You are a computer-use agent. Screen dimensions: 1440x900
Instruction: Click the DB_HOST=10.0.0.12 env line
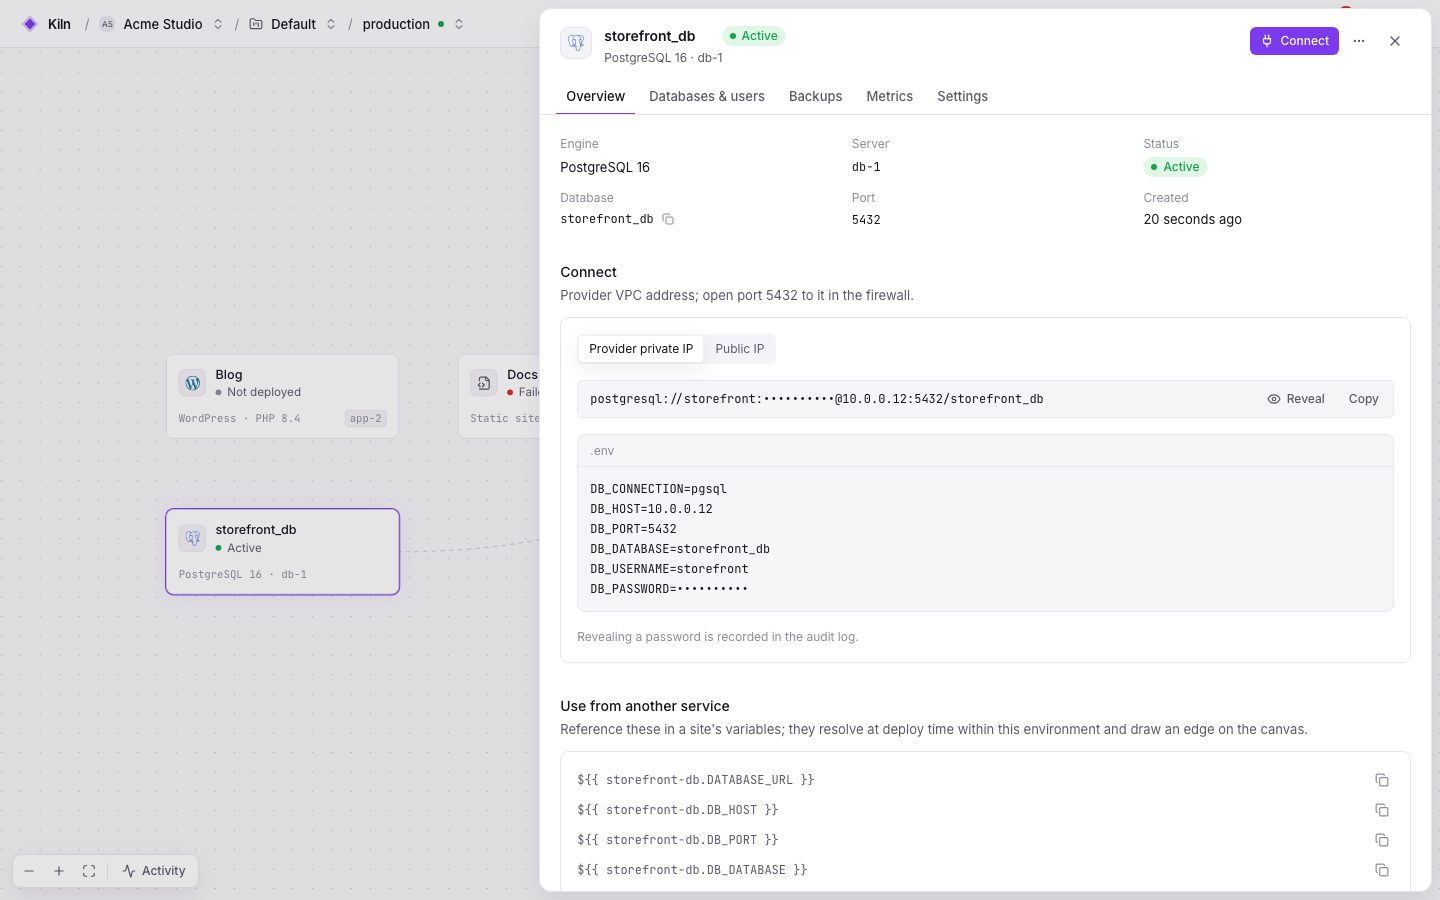pos(651,509)
